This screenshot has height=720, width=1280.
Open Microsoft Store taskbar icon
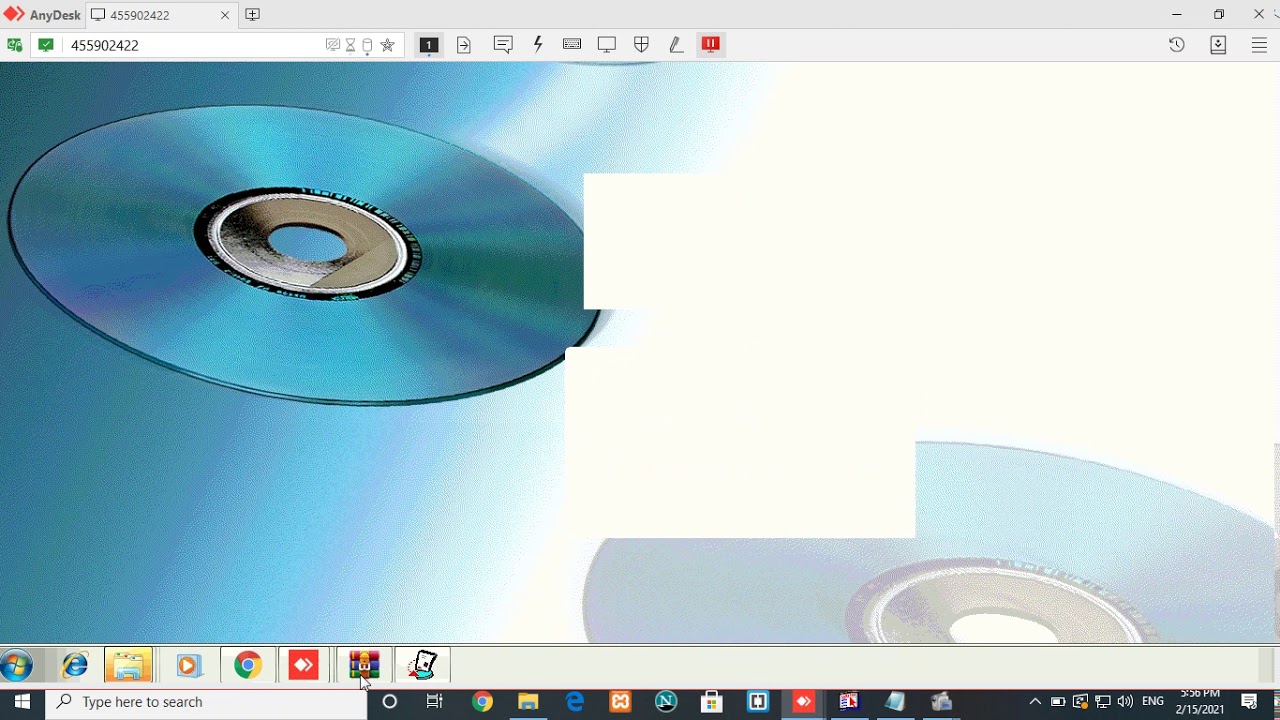point(712,702)
